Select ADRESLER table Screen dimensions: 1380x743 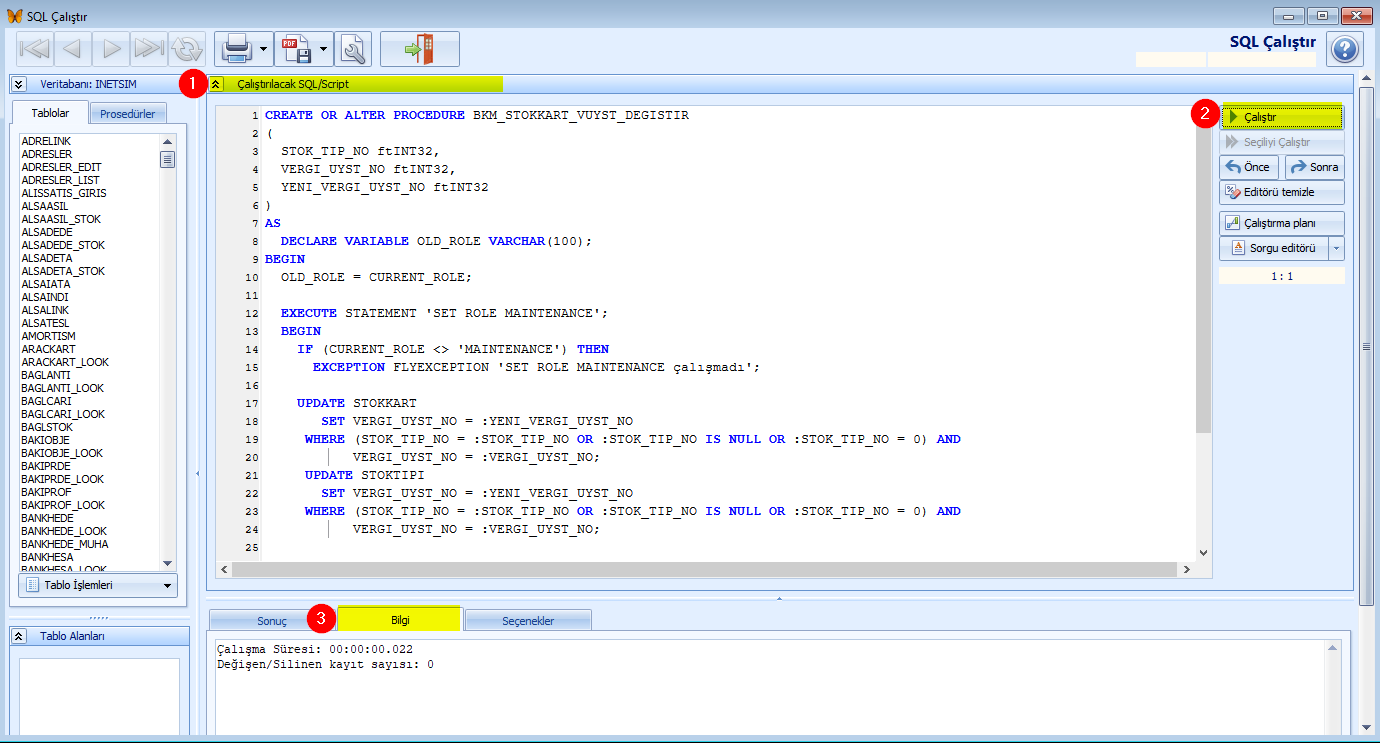coord(46,154)
